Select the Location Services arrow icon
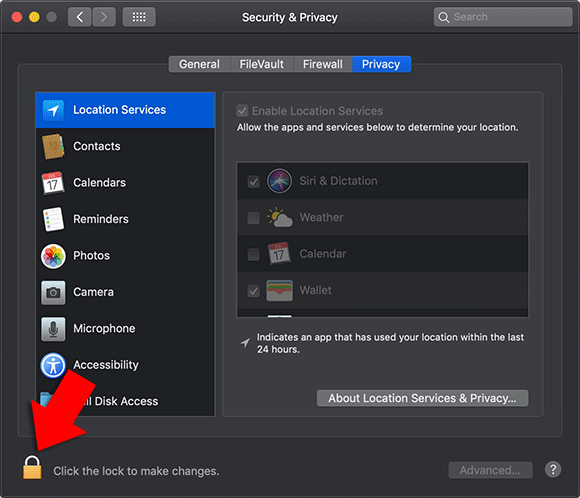The image size is (580, 498). click(x=53, y=110)
